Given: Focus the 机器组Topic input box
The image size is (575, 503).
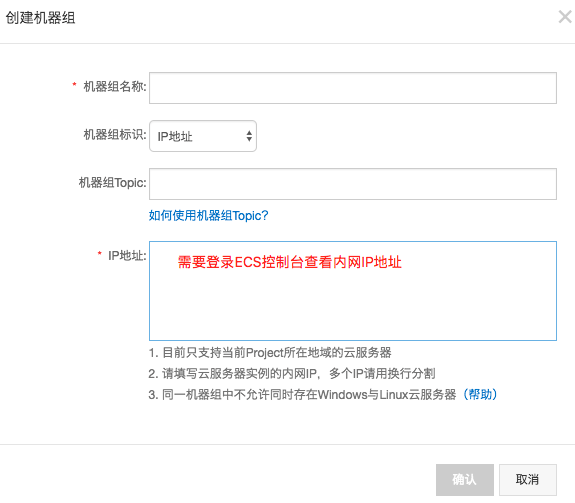Looking at the screenshot, I should 353,184.
